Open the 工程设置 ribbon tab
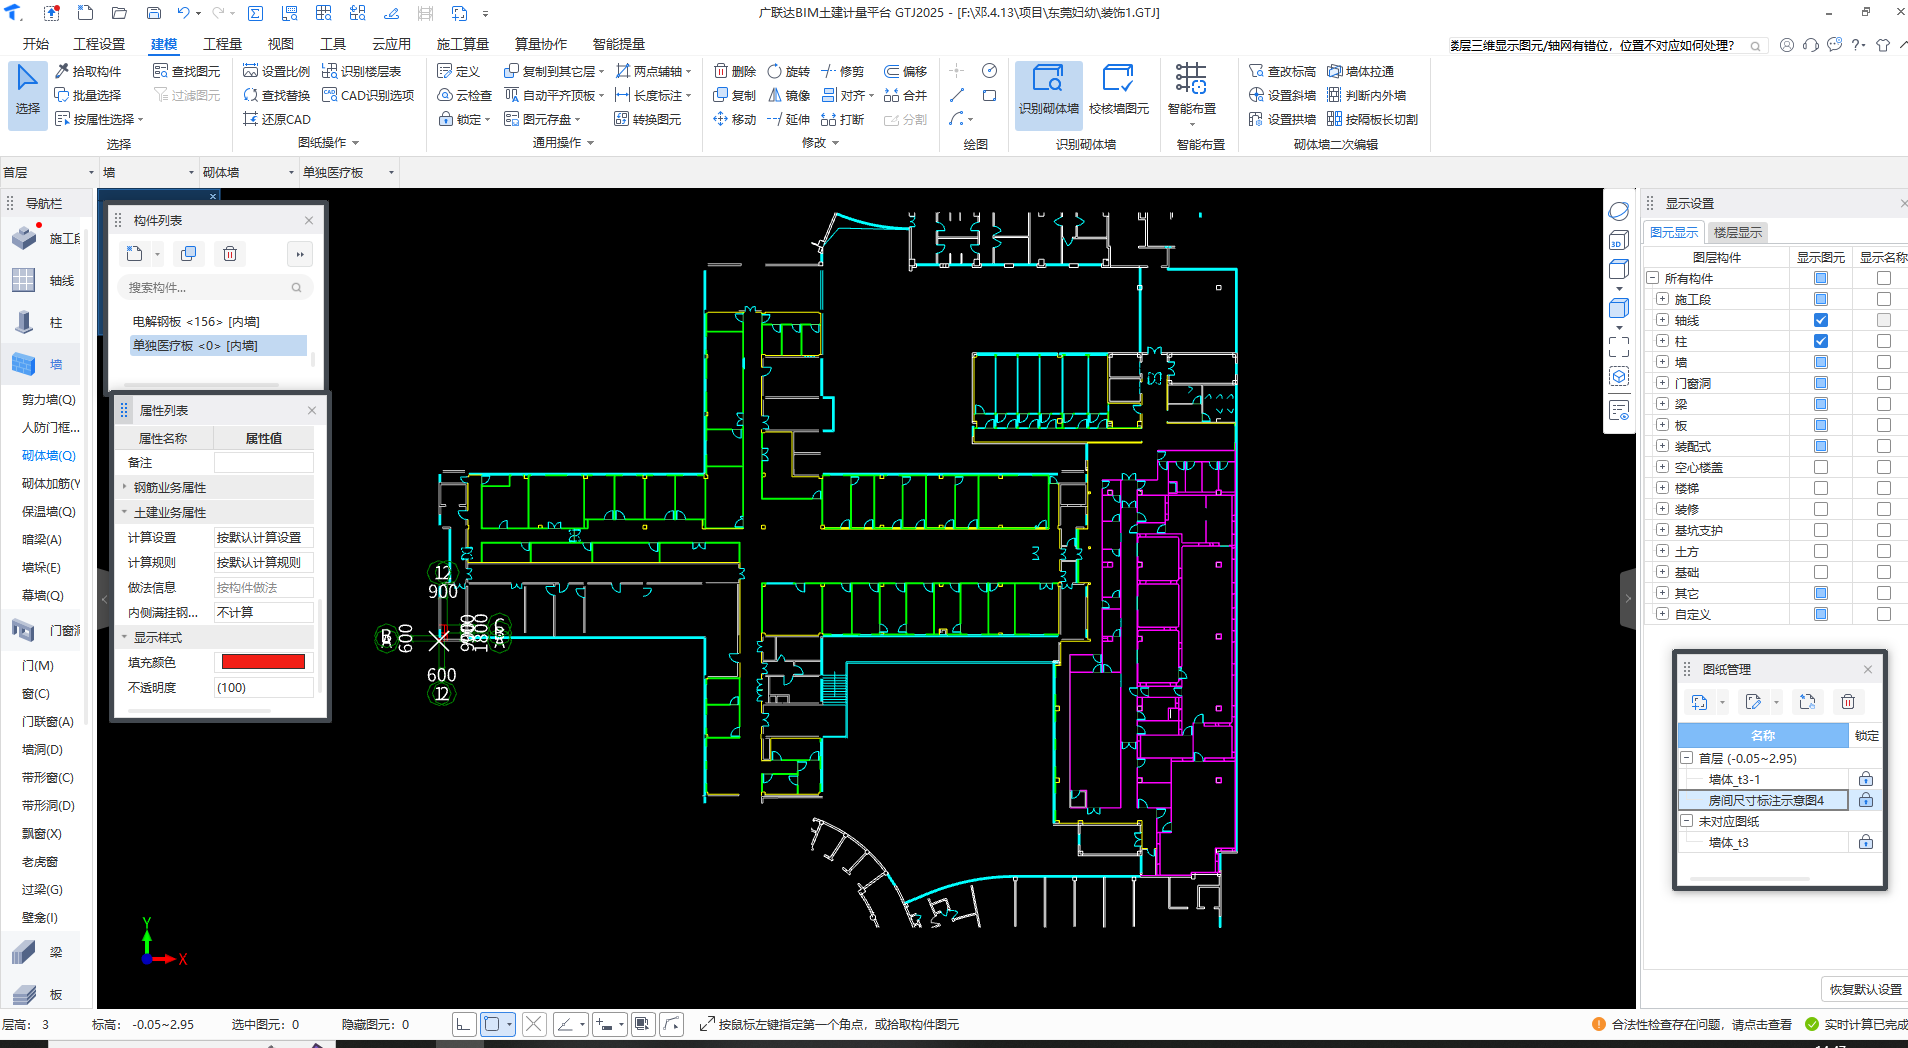The height and width of the screenshot is (1048, 1908). click(99, 44)
